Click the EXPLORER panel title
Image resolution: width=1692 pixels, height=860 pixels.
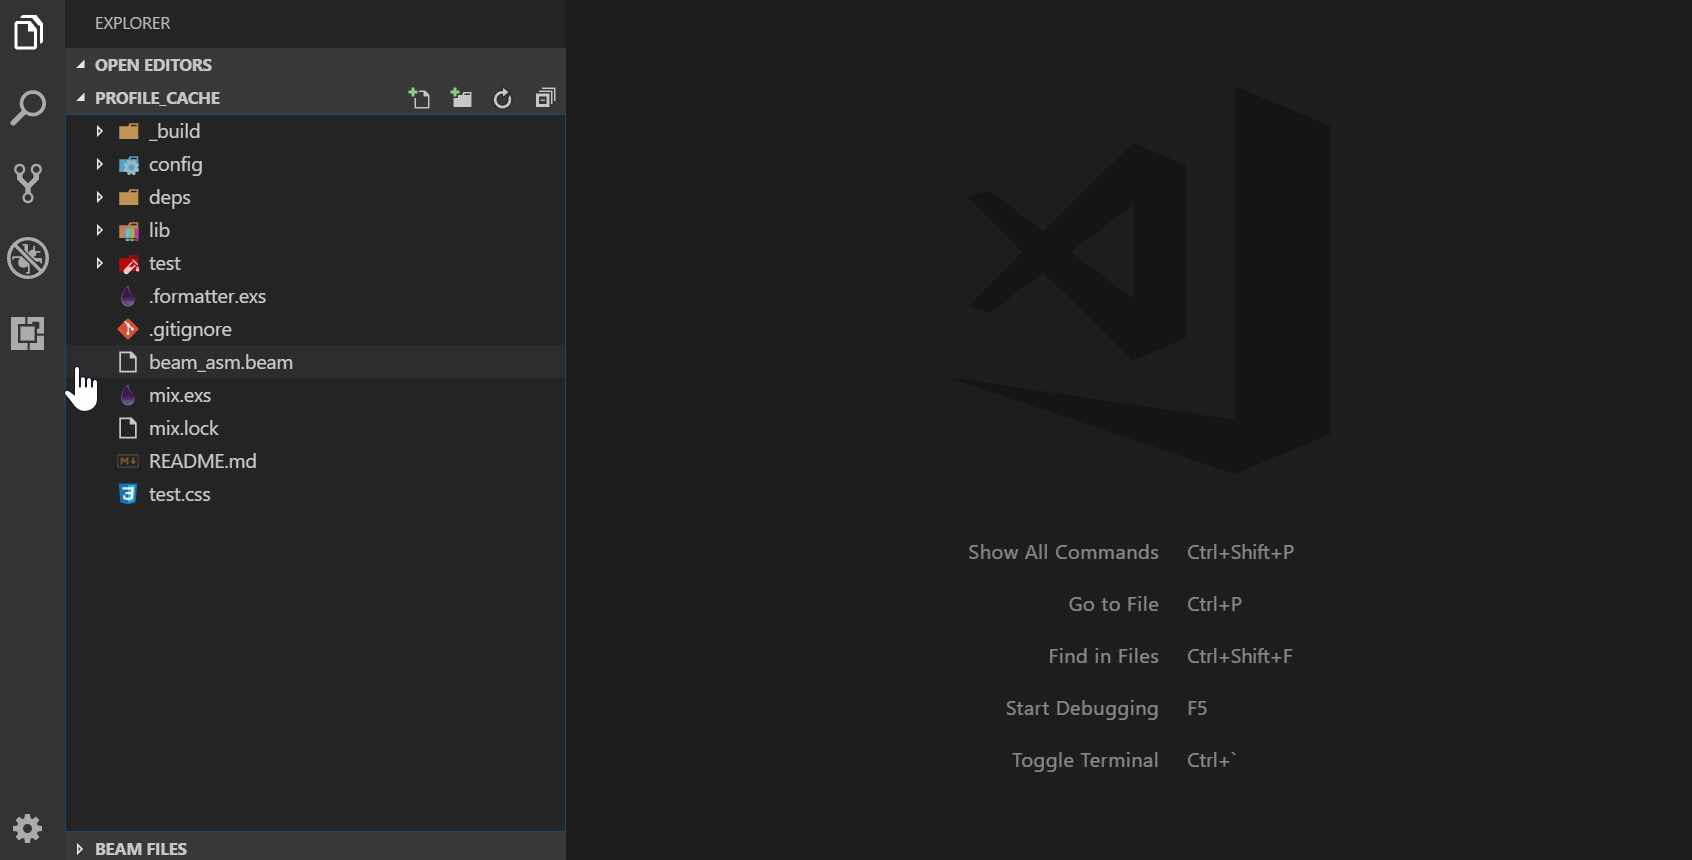pyautogui.click(x=132, y=23)
